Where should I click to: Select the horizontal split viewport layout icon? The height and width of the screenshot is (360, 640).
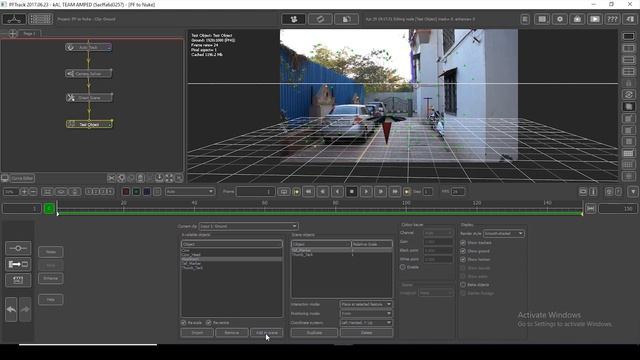629,60
